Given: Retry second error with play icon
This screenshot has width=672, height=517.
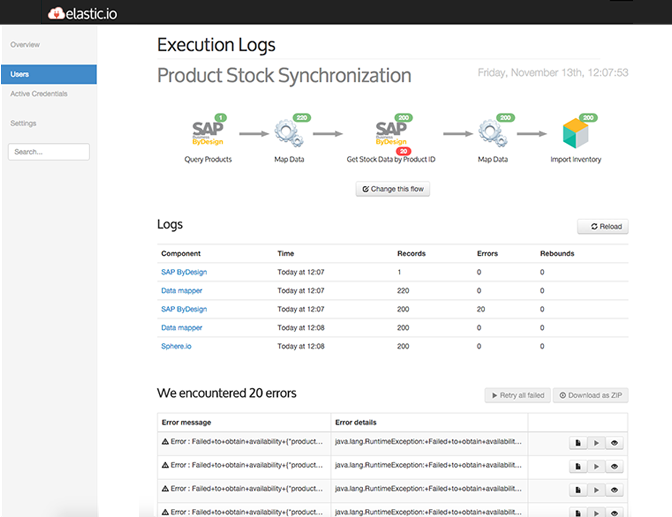Looking at the screenshot, I should point(596,466).
